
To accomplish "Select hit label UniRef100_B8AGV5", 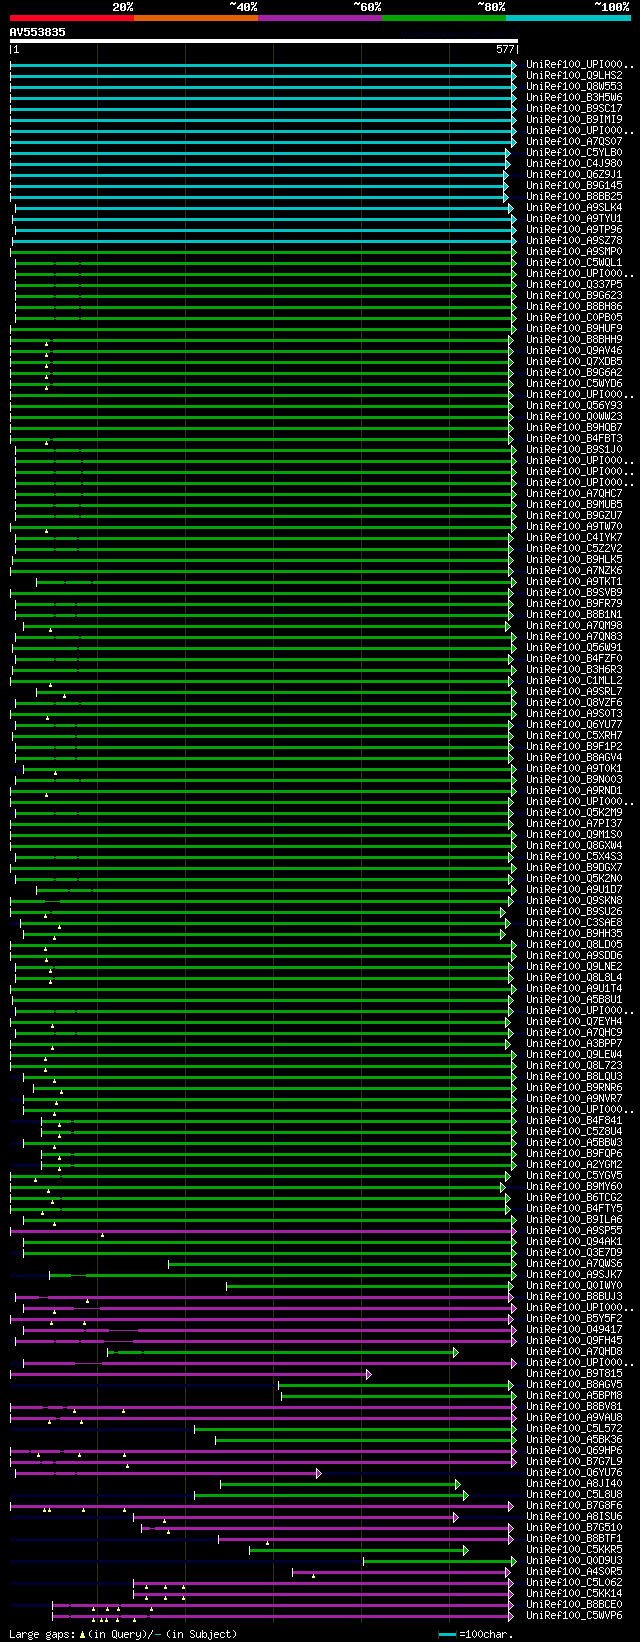I will click(574, 1384).
